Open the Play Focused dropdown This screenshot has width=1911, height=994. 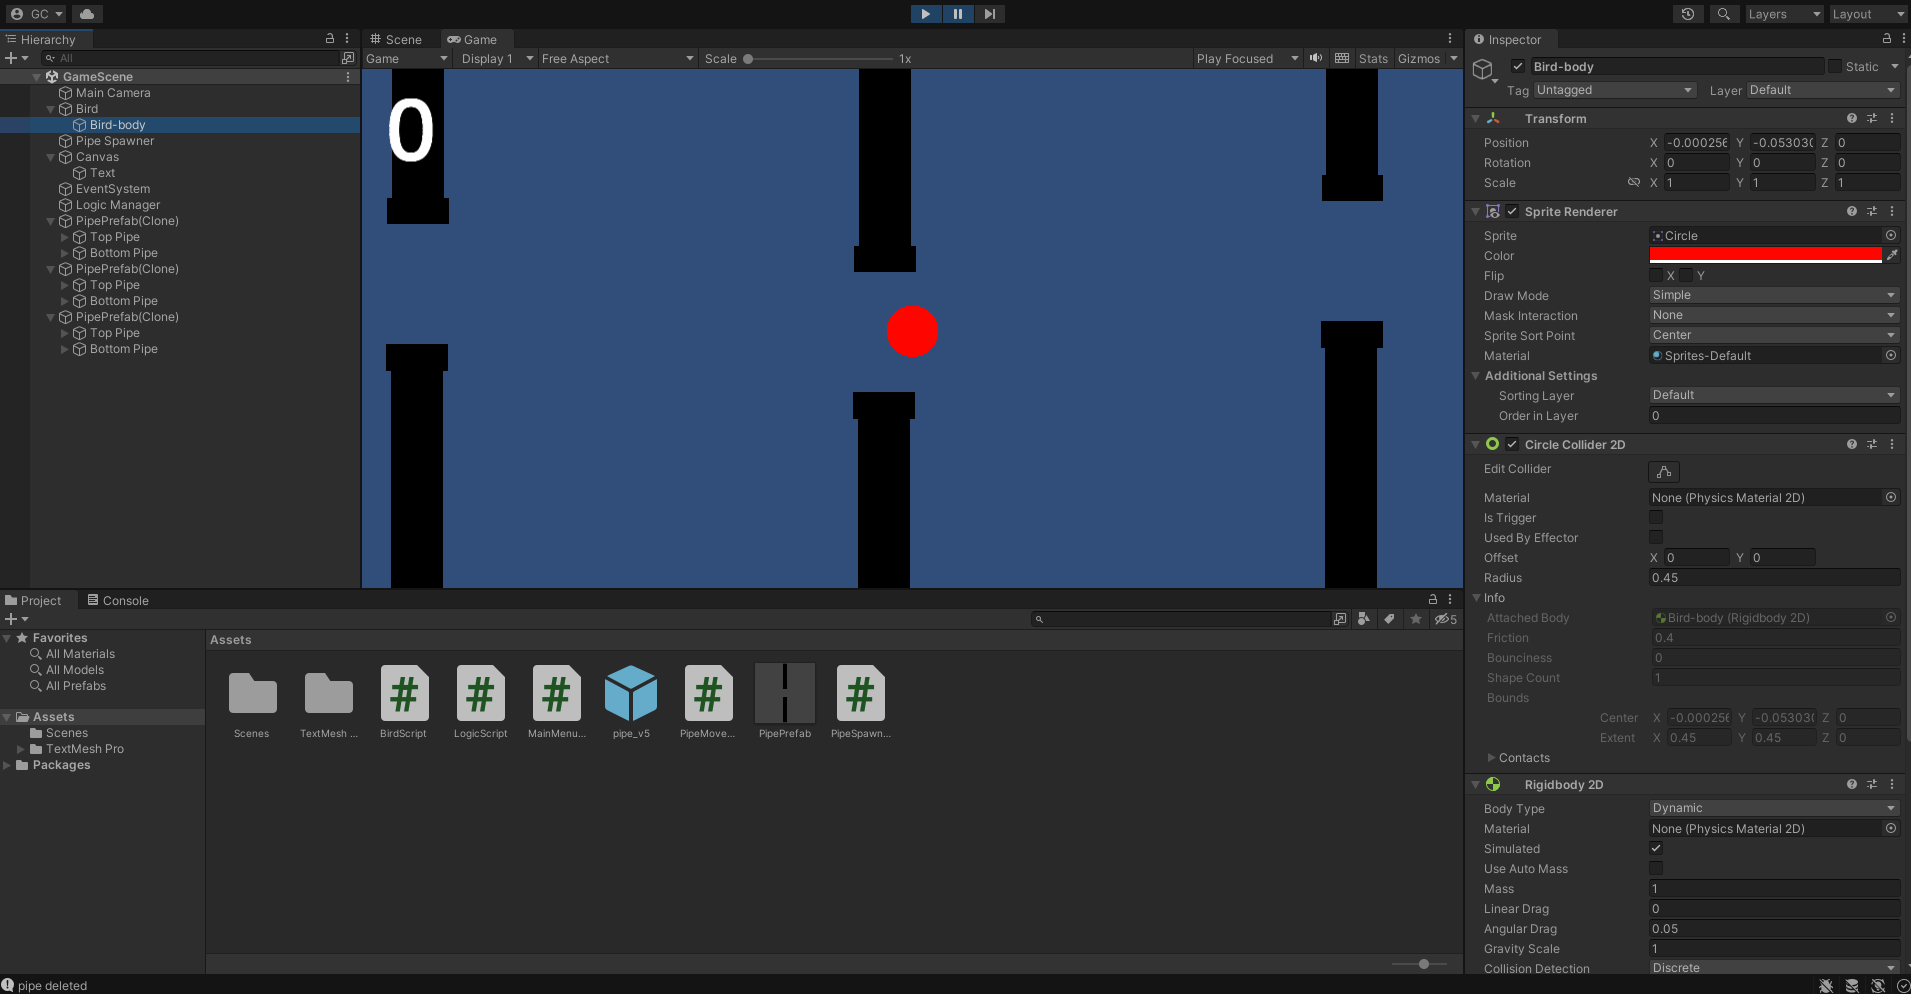pos(1247,59)
